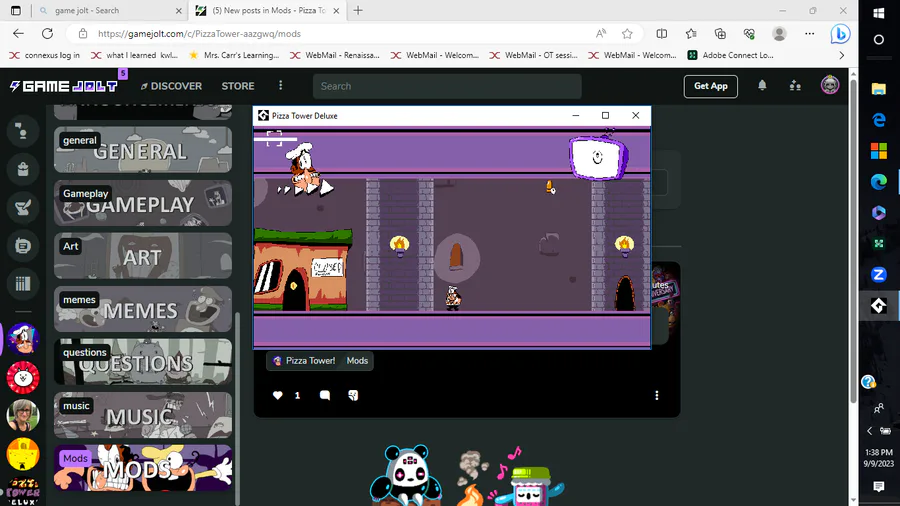Click the Pizza Tower Deluxe game window title
The image size is (900, 506).
click(305, 116)
